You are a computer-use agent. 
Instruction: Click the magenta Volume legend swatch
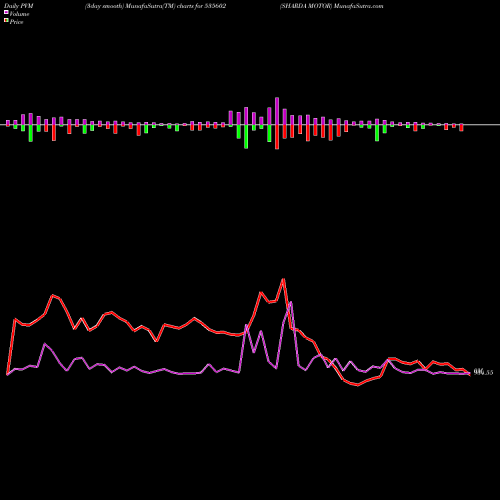tap(6, 12)
